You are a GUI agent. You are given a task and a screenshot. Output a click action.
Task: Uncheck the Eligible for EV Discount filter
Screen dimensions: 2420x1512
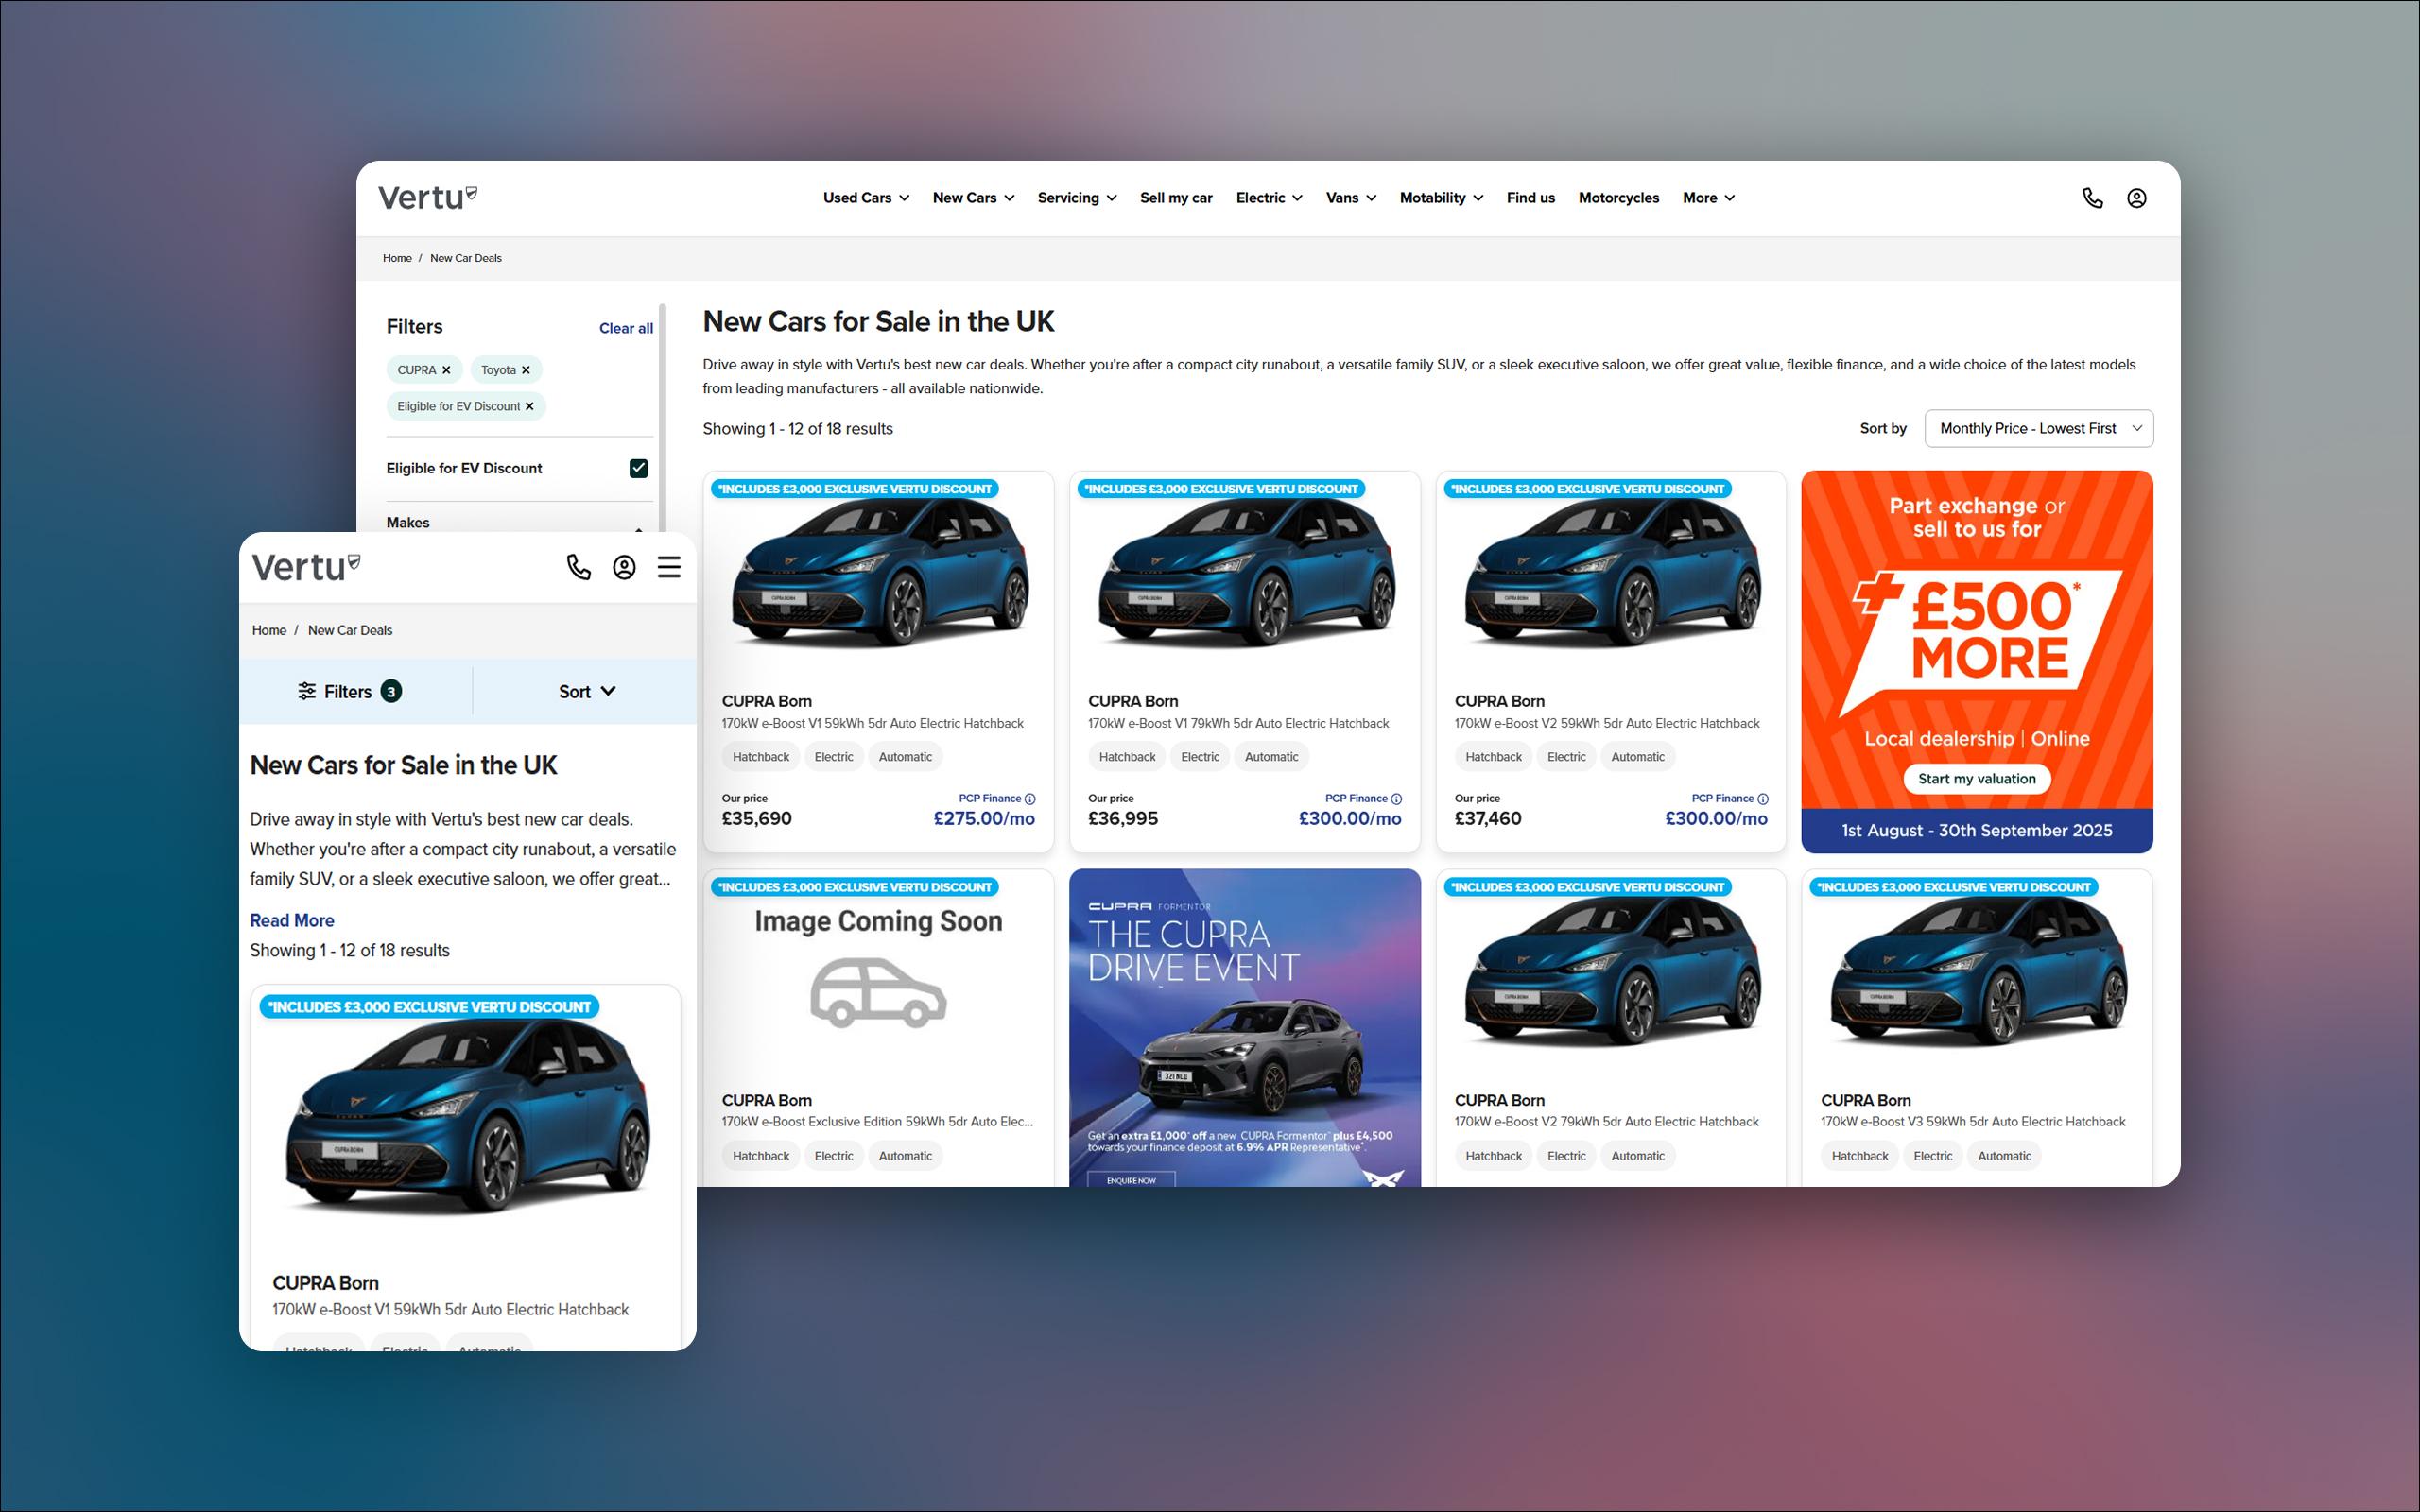tap(639, 467)
